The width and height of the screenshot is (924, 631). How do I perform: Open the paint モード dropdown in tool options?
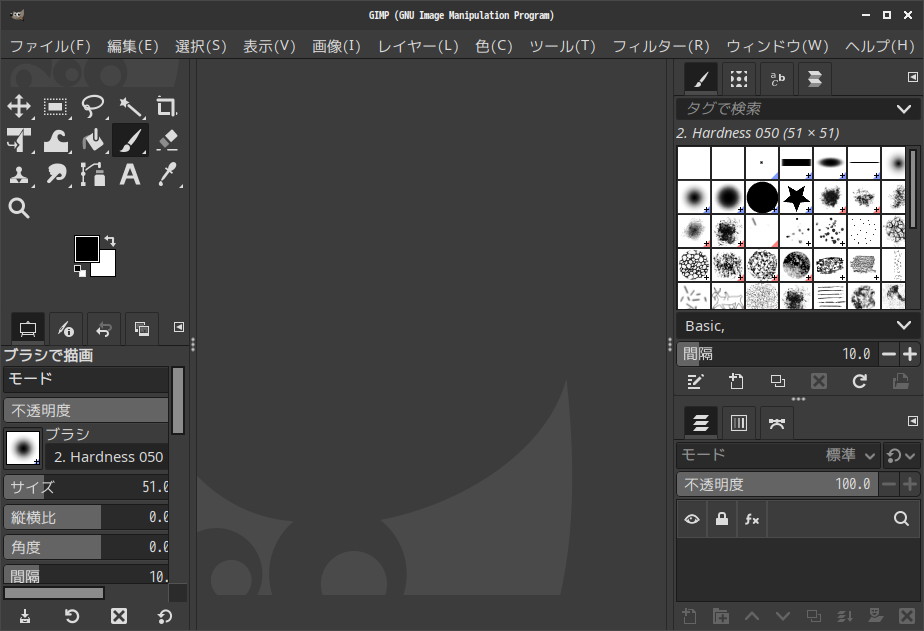point(86,379)
